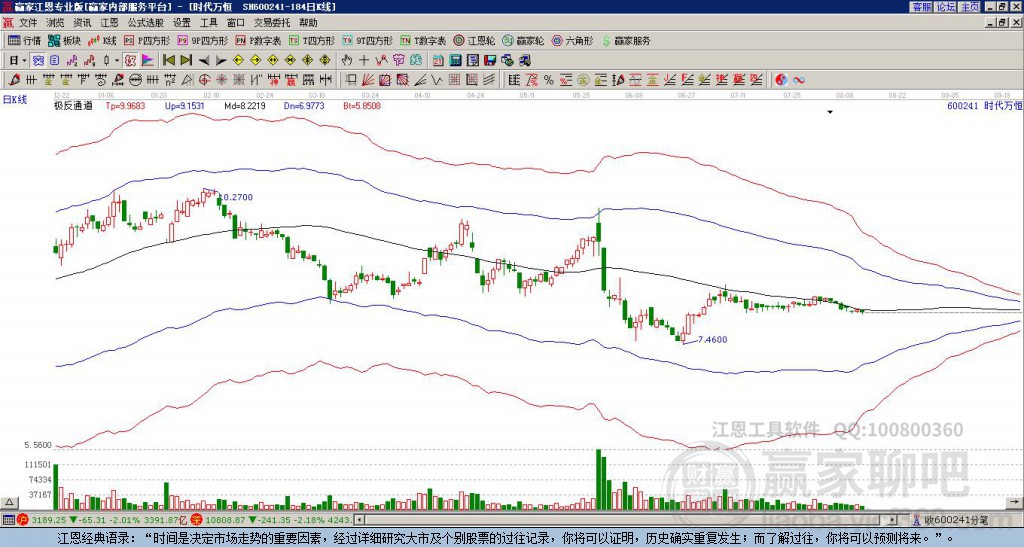Viewport: 1024px width, 548px height.
Task: Open the 江恩轮 tool
Action: 475,40
